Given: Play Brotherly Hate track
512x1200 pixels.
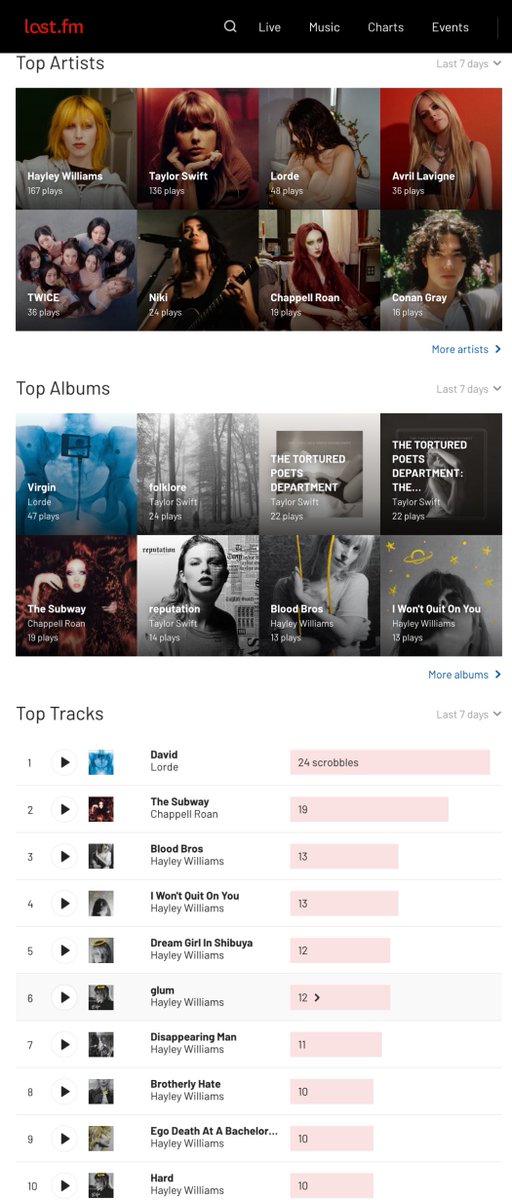Looking at the screenshot, I should pos(64,1092).
